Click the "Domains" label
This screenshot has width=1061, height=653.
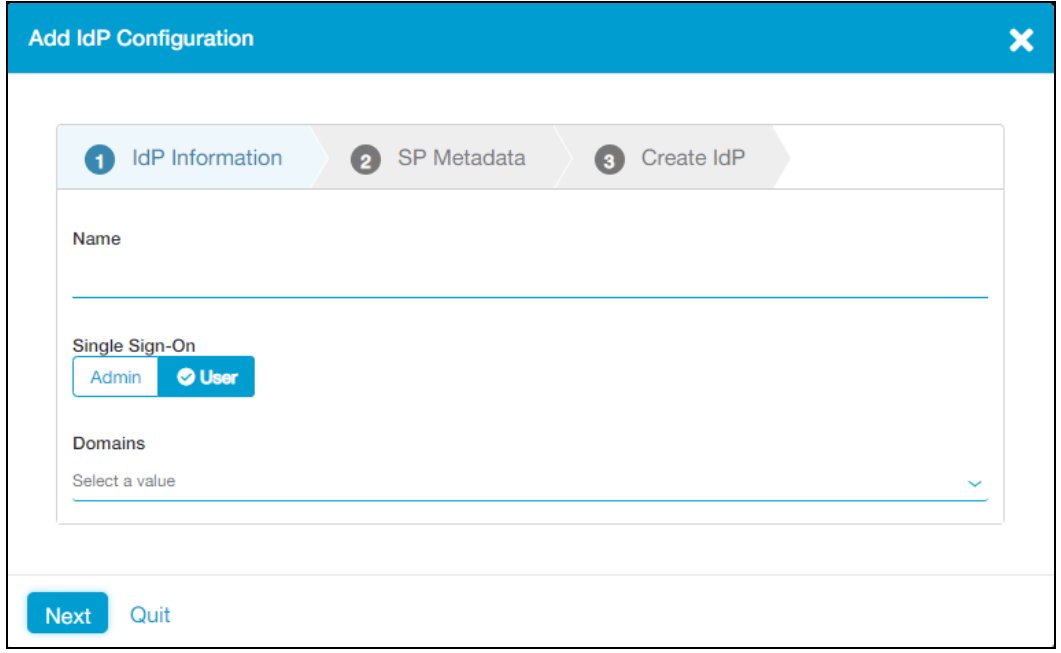pos(109,443)
